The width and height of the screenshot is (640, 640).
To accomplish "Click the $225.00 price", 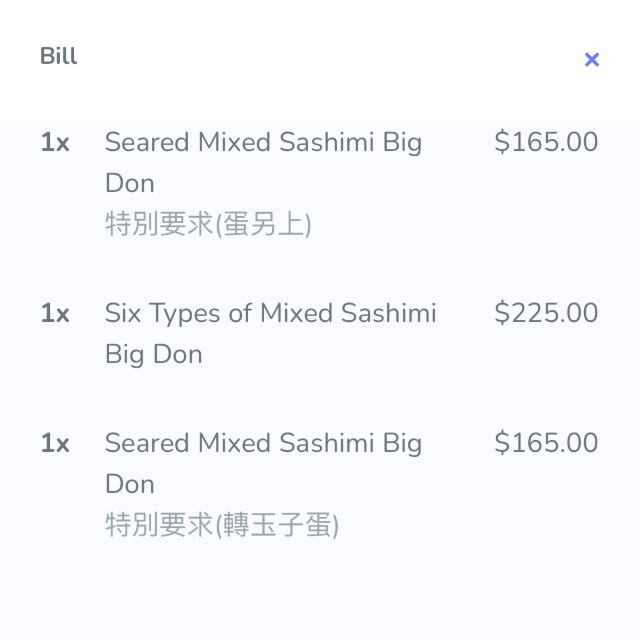I will (546, 313).
